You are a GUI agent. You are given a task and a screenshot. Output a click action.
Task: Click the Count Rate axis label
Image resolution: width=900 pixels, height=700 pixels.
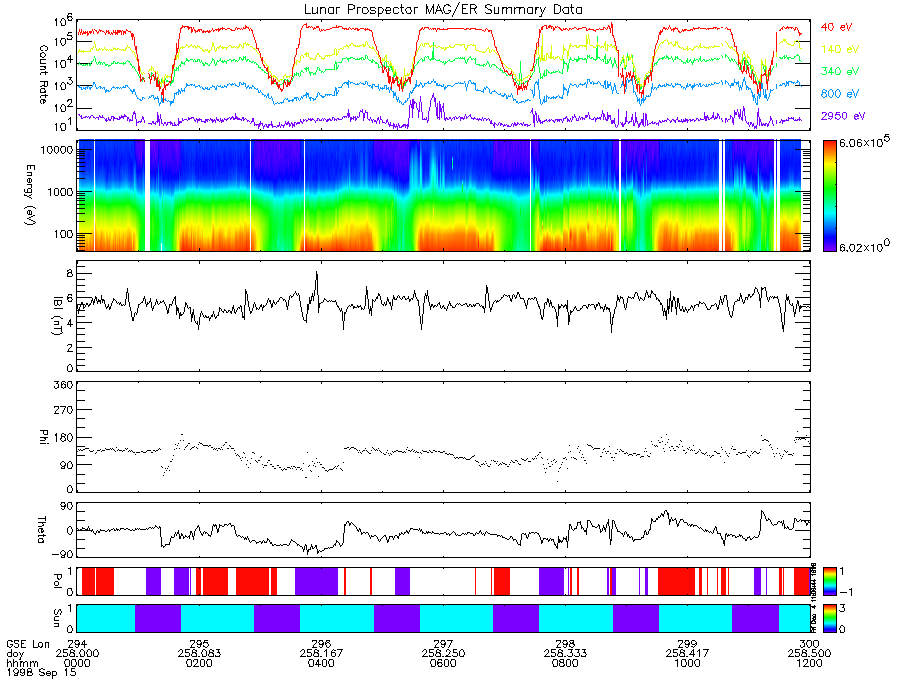coord(43,75)
